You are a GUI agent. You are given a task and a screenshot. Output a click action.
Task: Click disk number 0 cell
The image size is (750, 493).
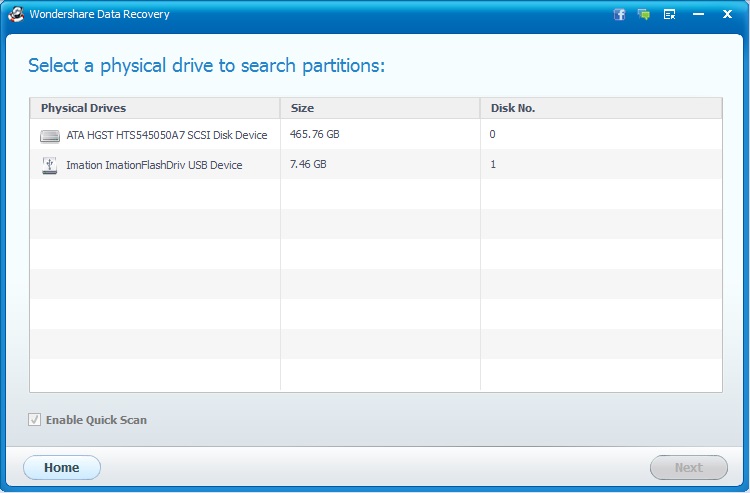pos(492,134)
